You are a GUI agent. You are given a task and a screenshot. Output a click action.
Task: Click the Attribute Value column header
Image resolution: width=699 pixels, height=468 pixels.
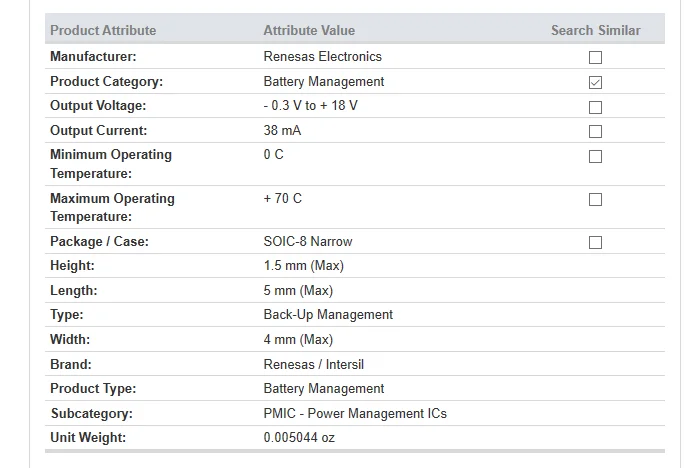coord(309,30)
